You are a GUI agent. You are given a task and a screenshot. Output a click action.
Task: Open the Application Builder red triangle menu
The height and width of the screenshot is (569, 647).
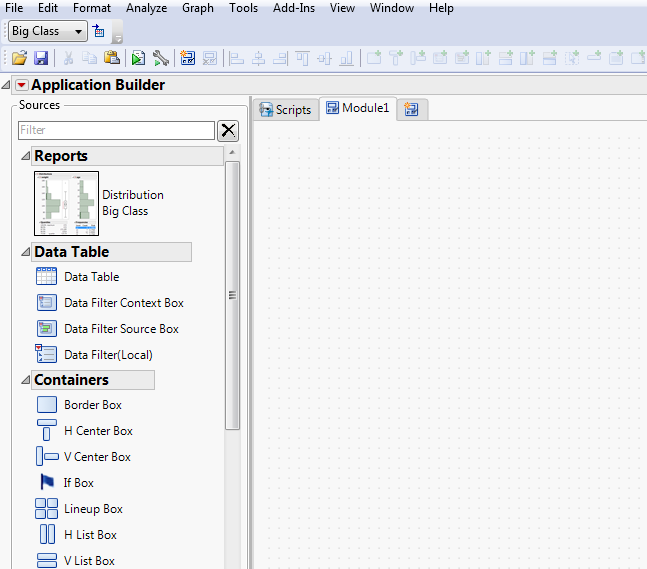(22, 86)
